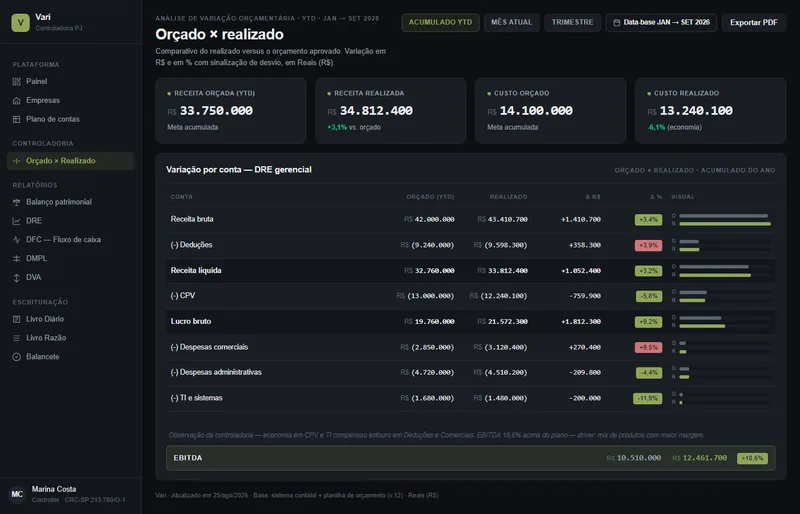Click the EBITDA realized value 12.461.700
Viewport: 800px width, 514px height.
[x=705, y=458]
